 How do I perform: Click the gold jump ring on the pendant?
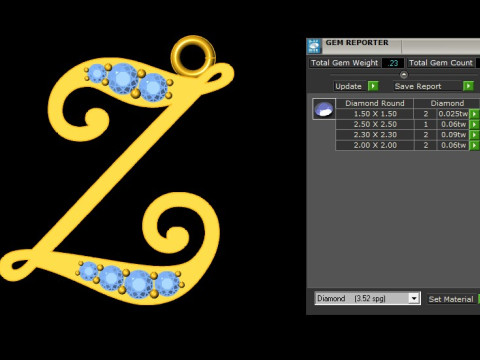point(193,56)
